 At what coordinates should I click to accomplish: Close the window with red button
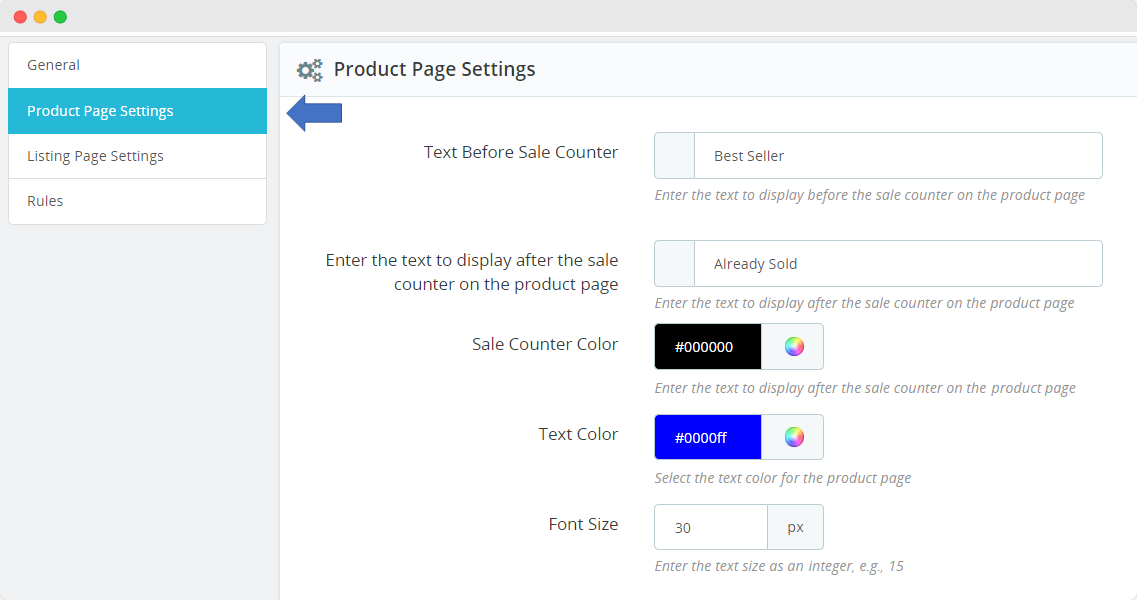click(20, 17)
